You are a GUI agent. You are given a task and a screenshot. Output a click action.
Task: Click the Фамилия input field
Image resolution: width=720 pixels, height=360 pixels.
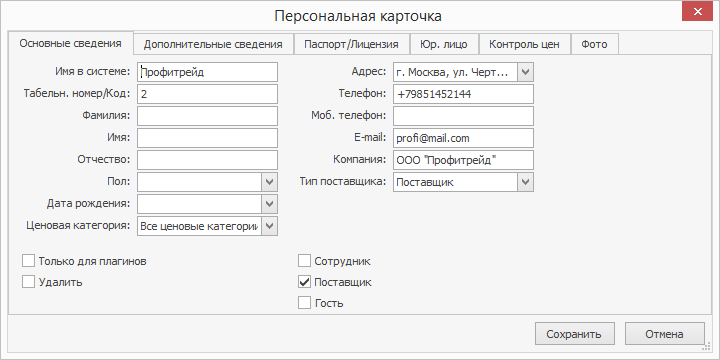point(207,116)
